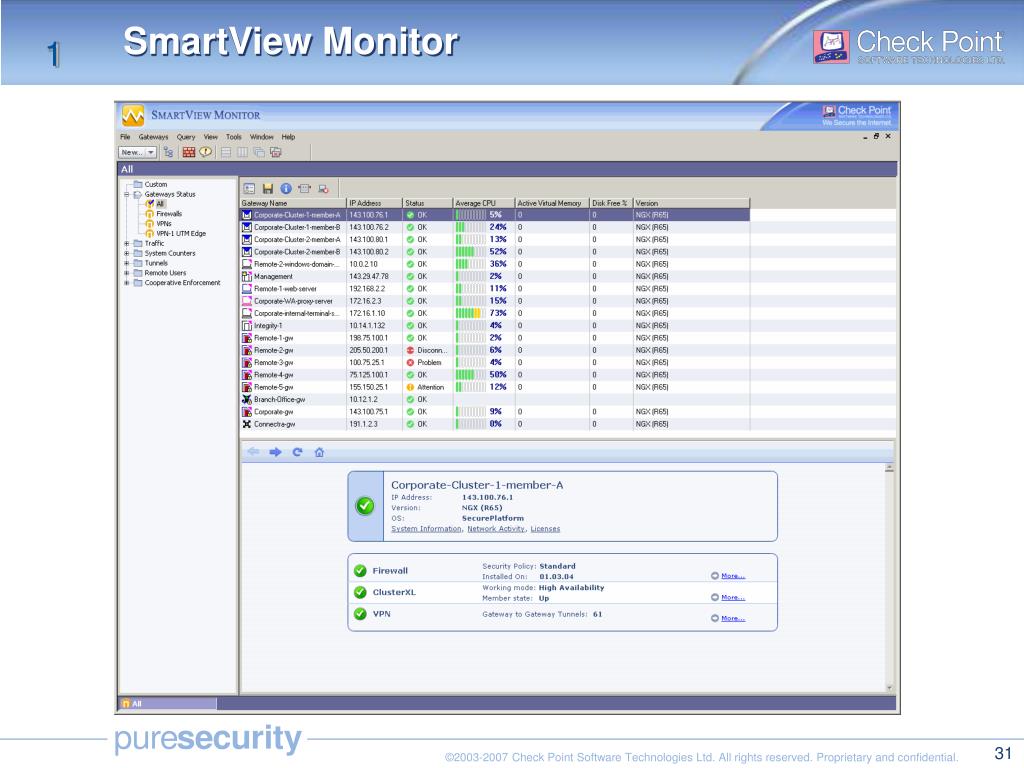Expand the Tunnels tree node
This screenshot has height=768, width=1024.
pos(127,263)
